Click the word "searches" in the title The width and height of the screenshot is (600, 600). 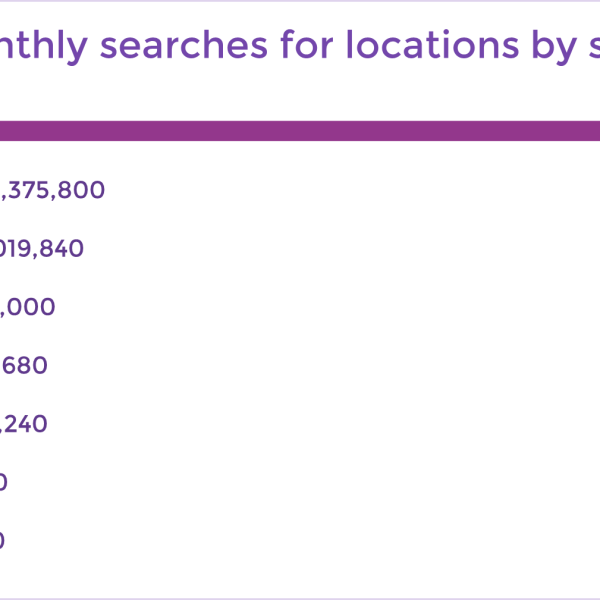tap(184, 46)
